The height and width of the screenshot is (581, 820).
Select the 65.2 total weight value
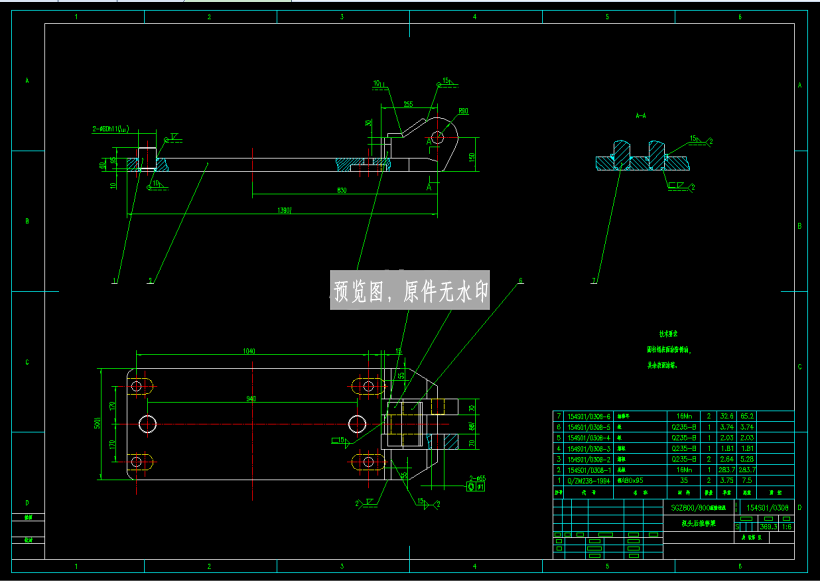[x=747, y=416]
